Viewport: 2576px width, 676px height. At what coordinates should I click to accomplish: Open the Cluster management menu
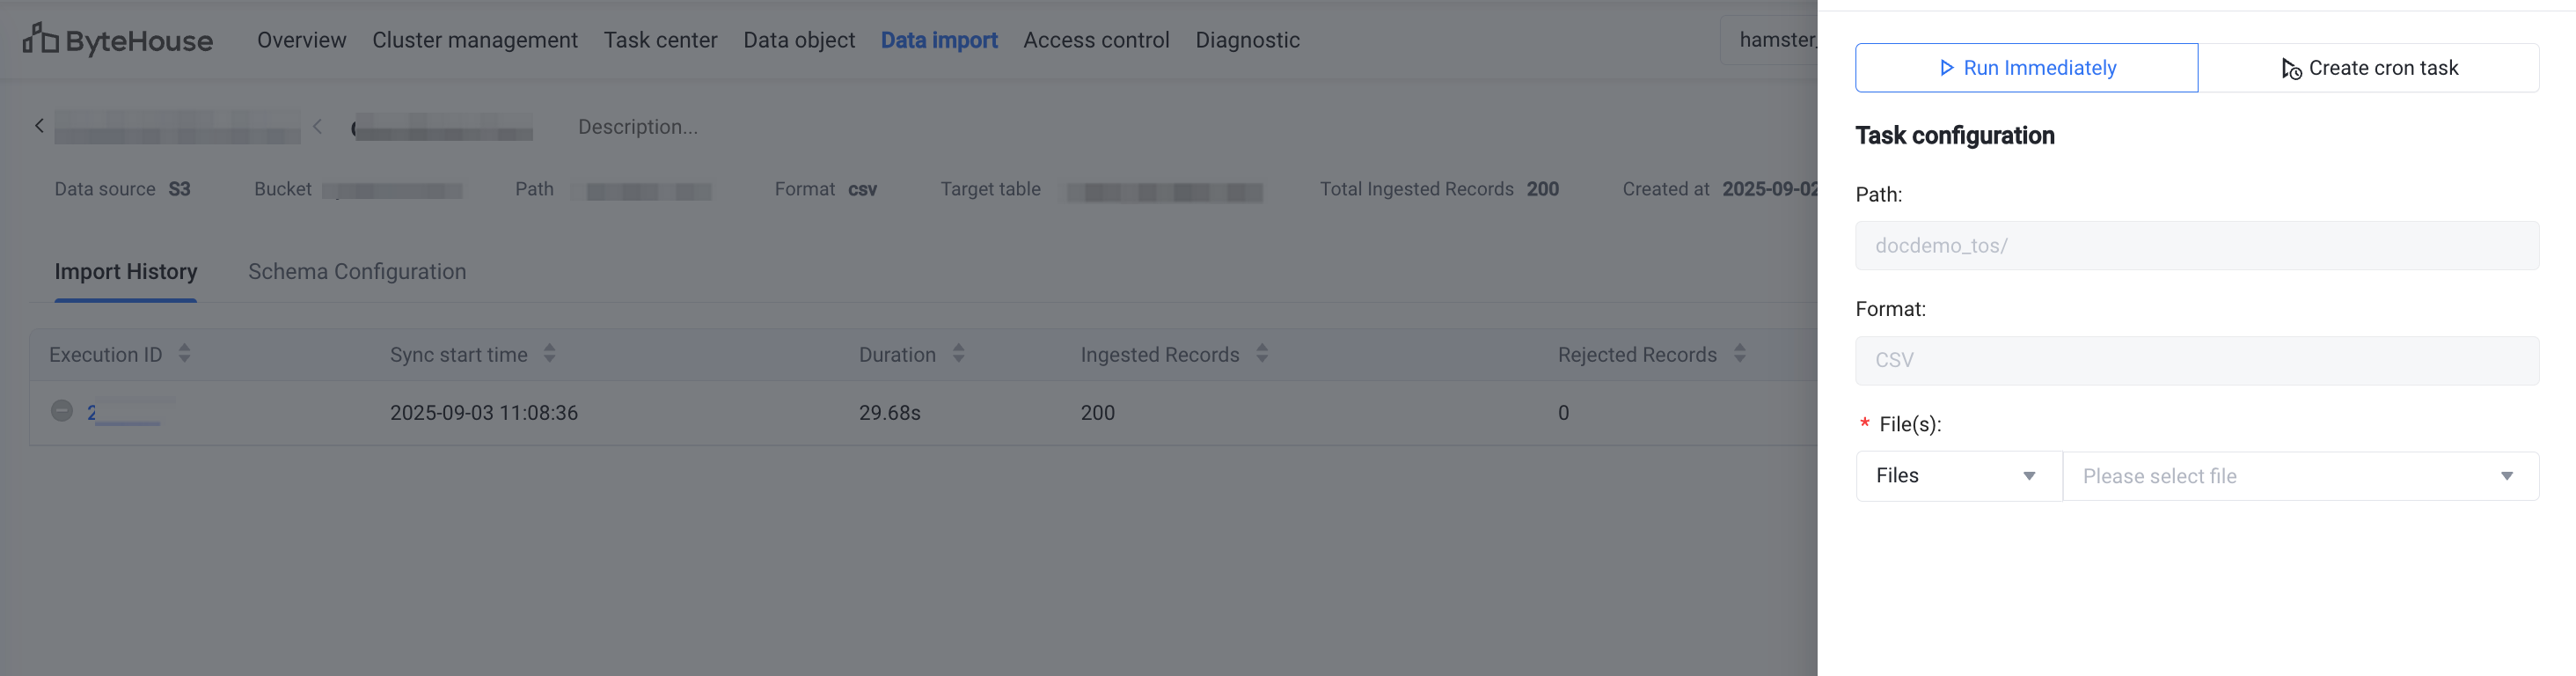point(475,40)
